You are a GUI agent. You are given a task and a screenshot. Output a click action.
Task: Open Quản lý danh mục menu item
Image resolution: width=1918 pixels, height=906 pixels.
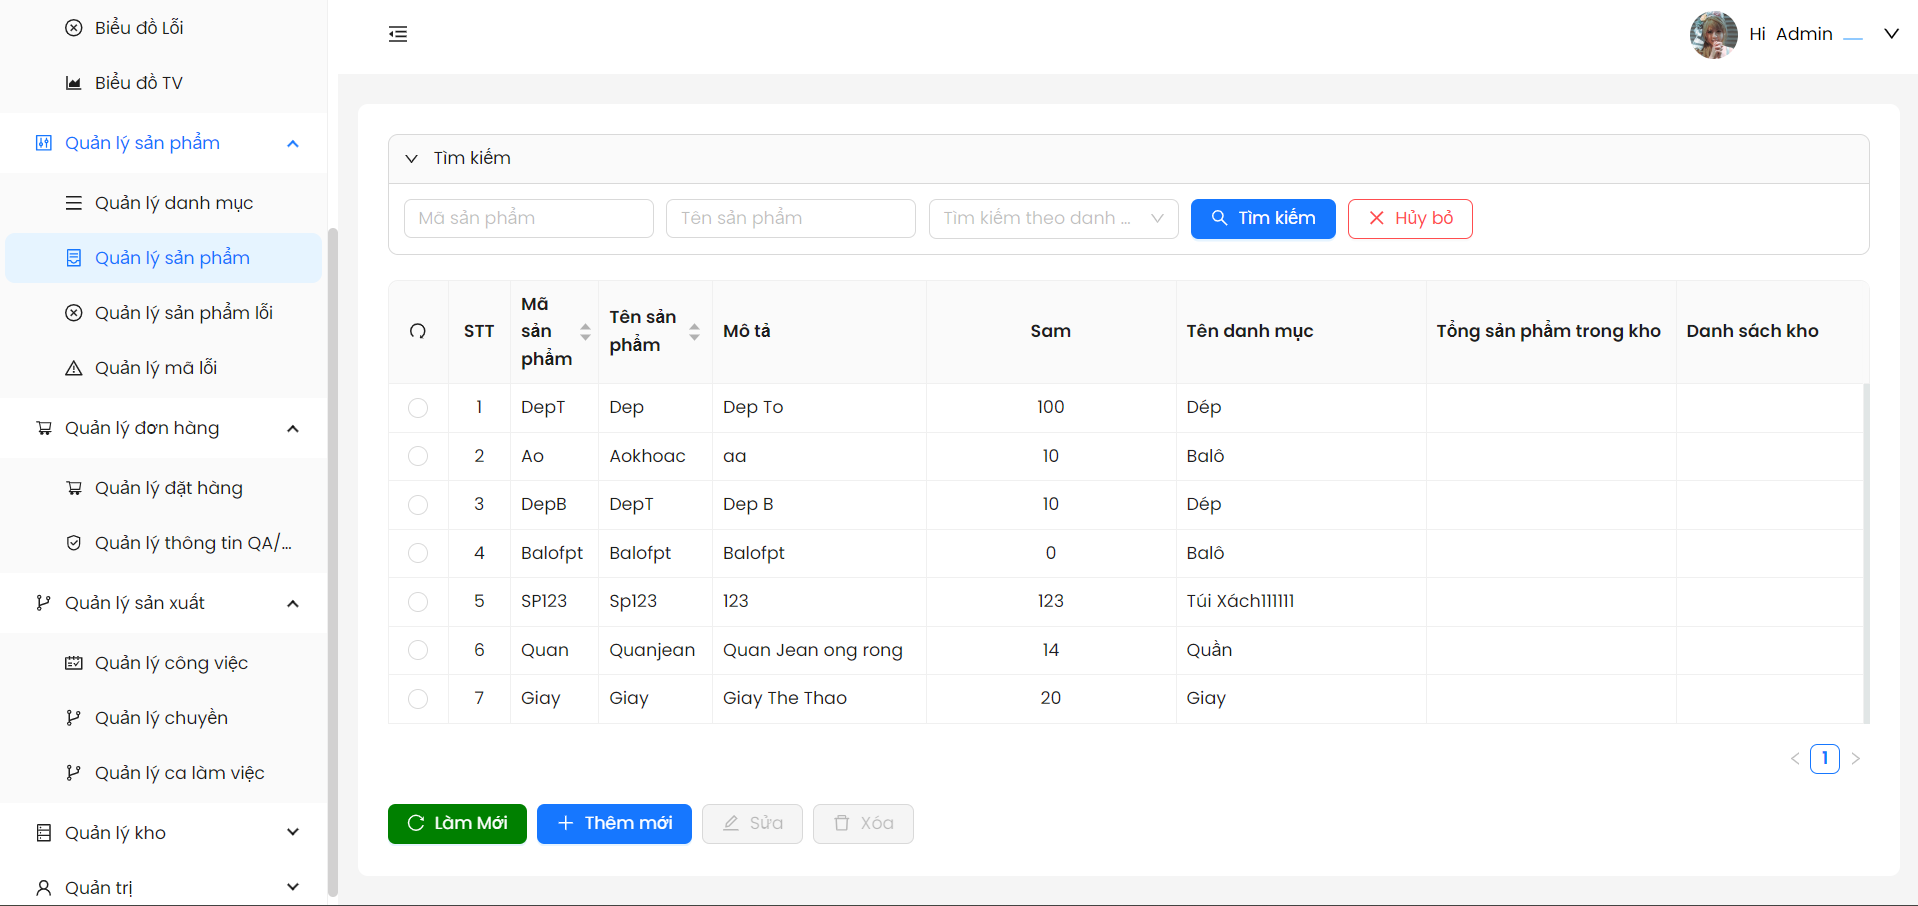pos(173,203)
